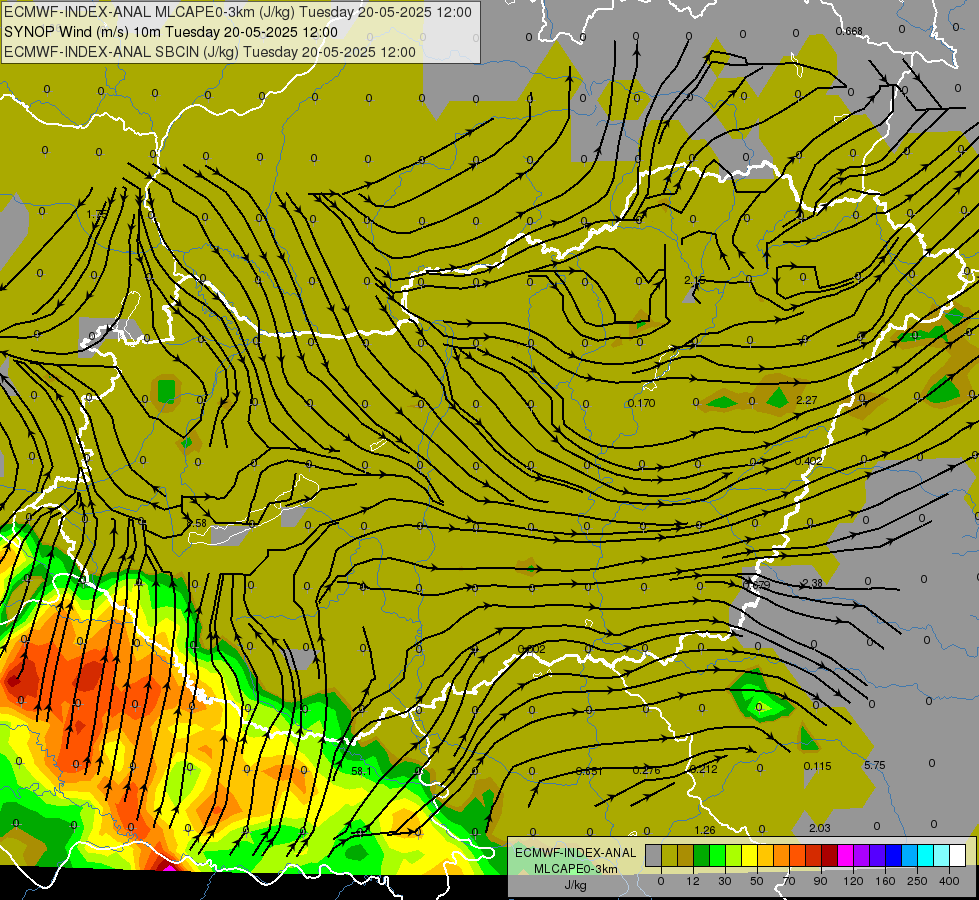Viewport: 979px width, 900px height.
Task: Click the orange legend swatch before 70
Action: (x=782, y=855)
